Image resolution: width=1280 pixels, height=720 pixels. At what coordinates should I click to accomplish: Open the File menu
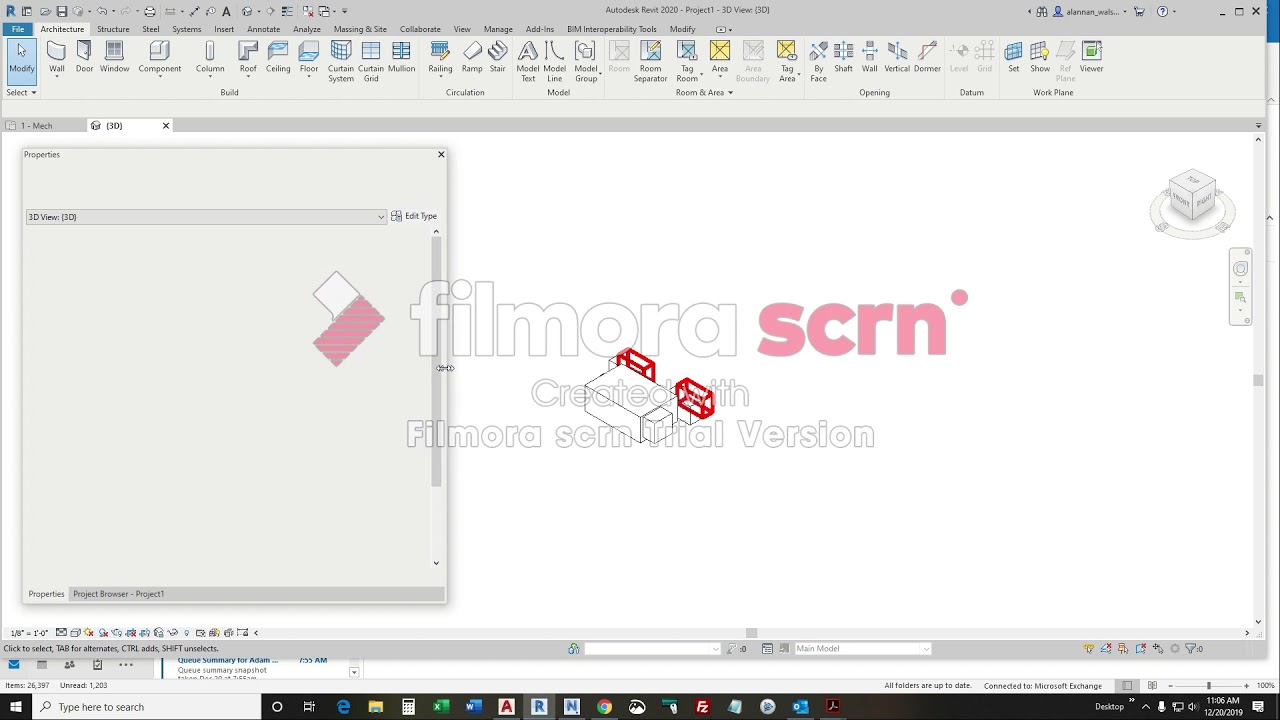pos(18,29)
